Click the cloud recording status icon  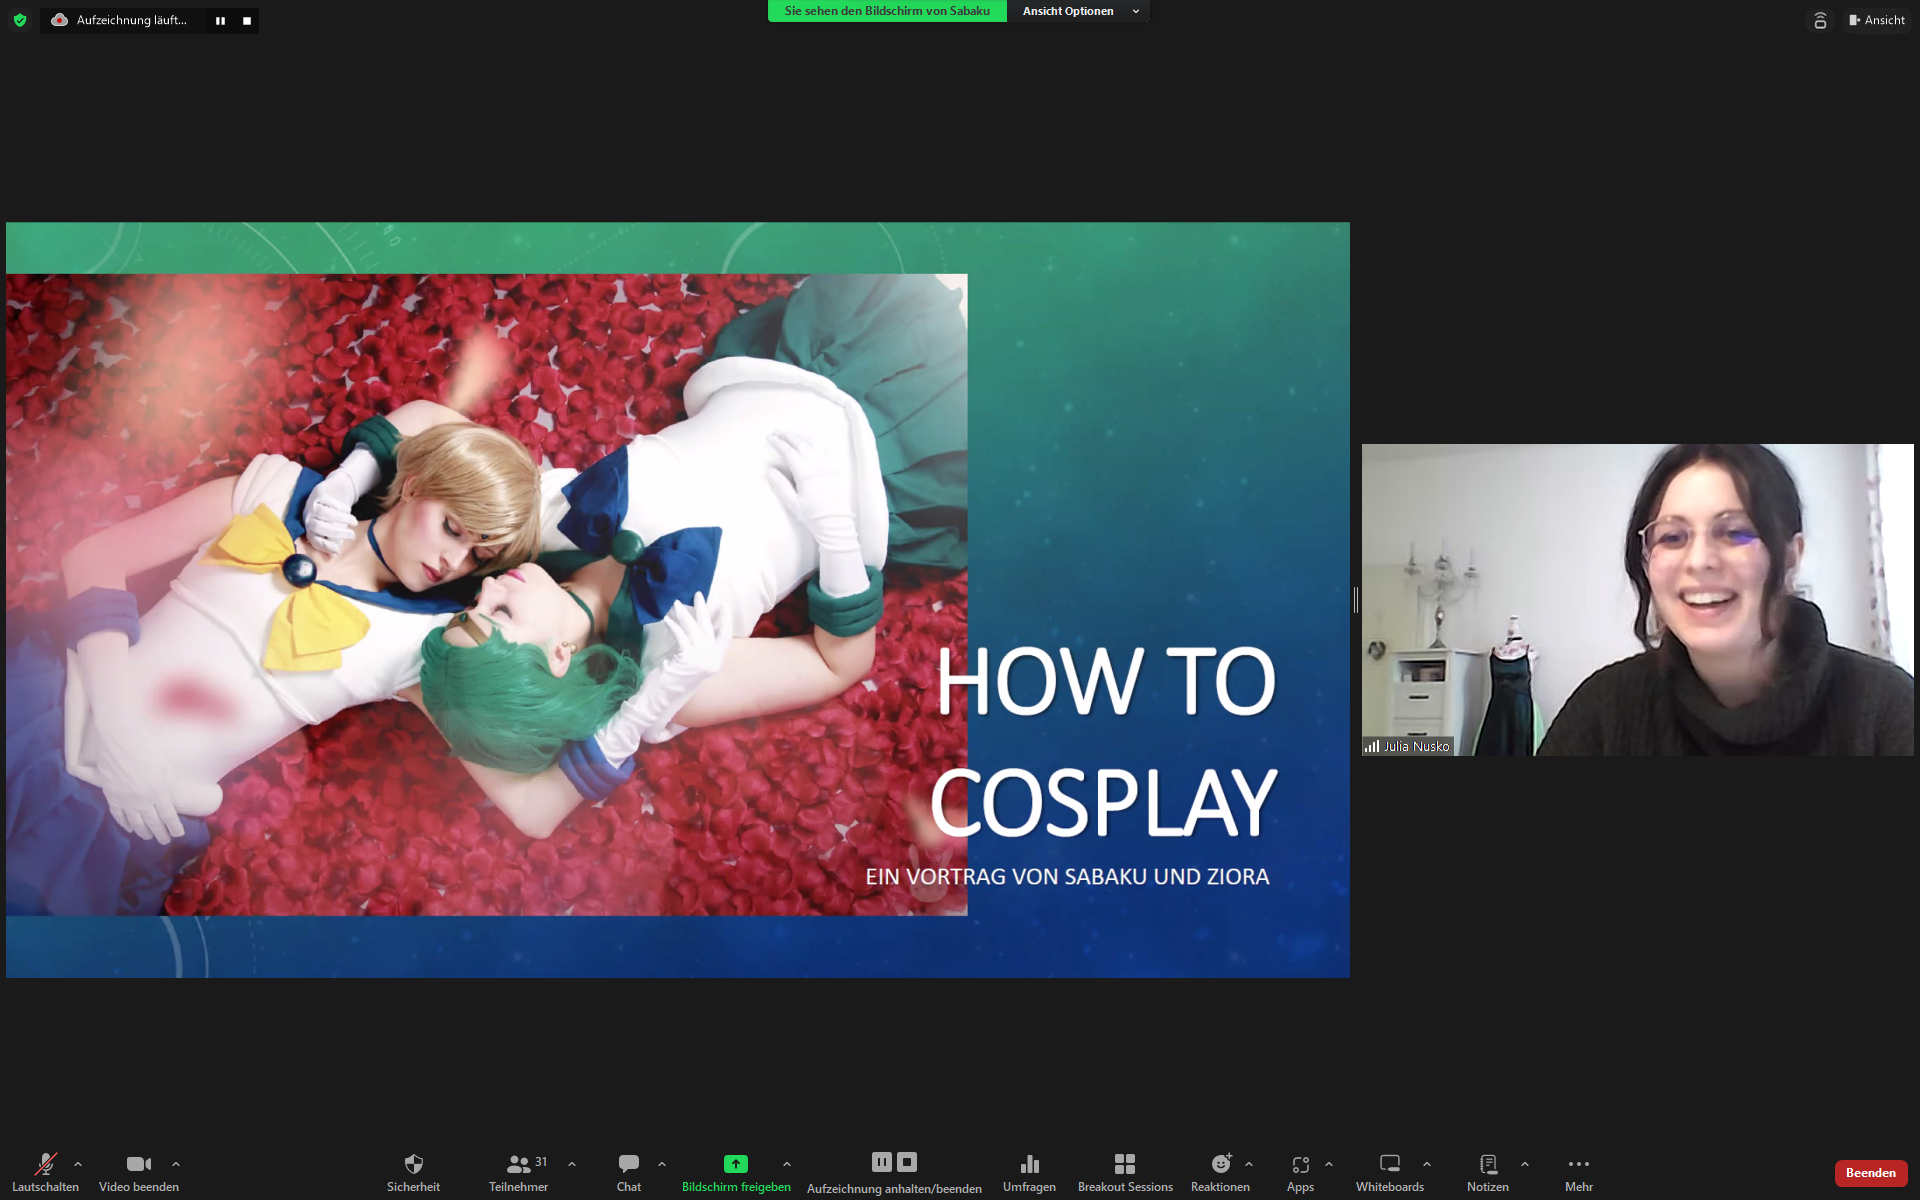click(59, 20)
